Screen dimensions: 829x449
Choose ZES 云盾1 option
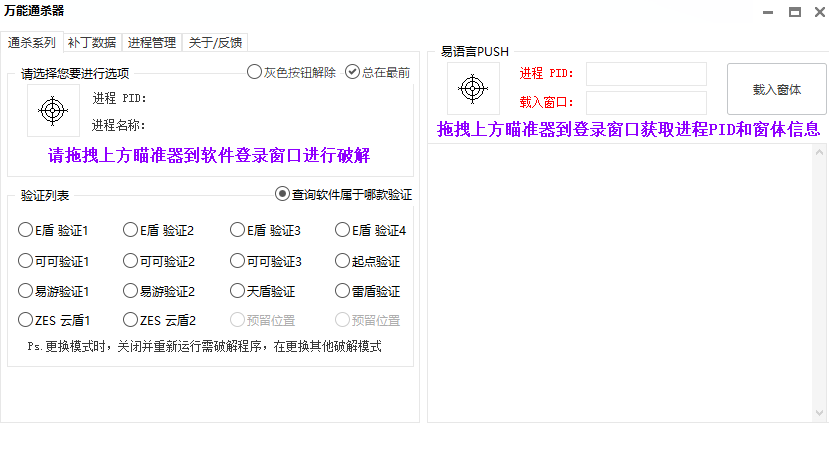54,320
